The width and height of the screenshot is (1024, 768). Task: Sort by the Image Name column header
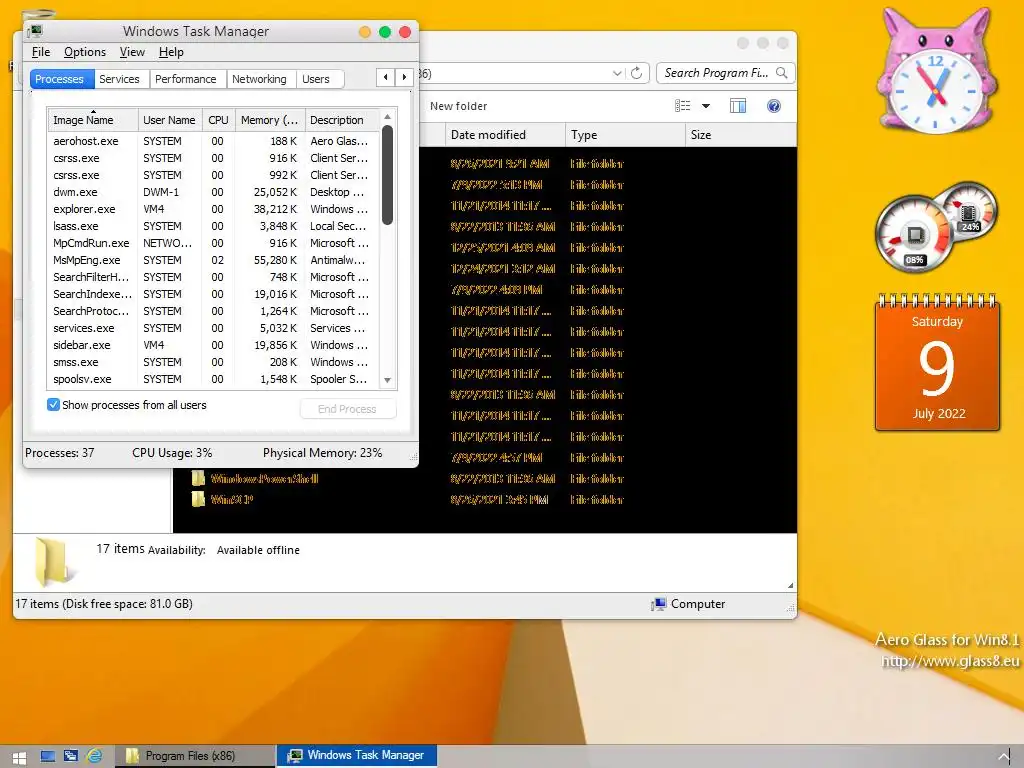92,120
